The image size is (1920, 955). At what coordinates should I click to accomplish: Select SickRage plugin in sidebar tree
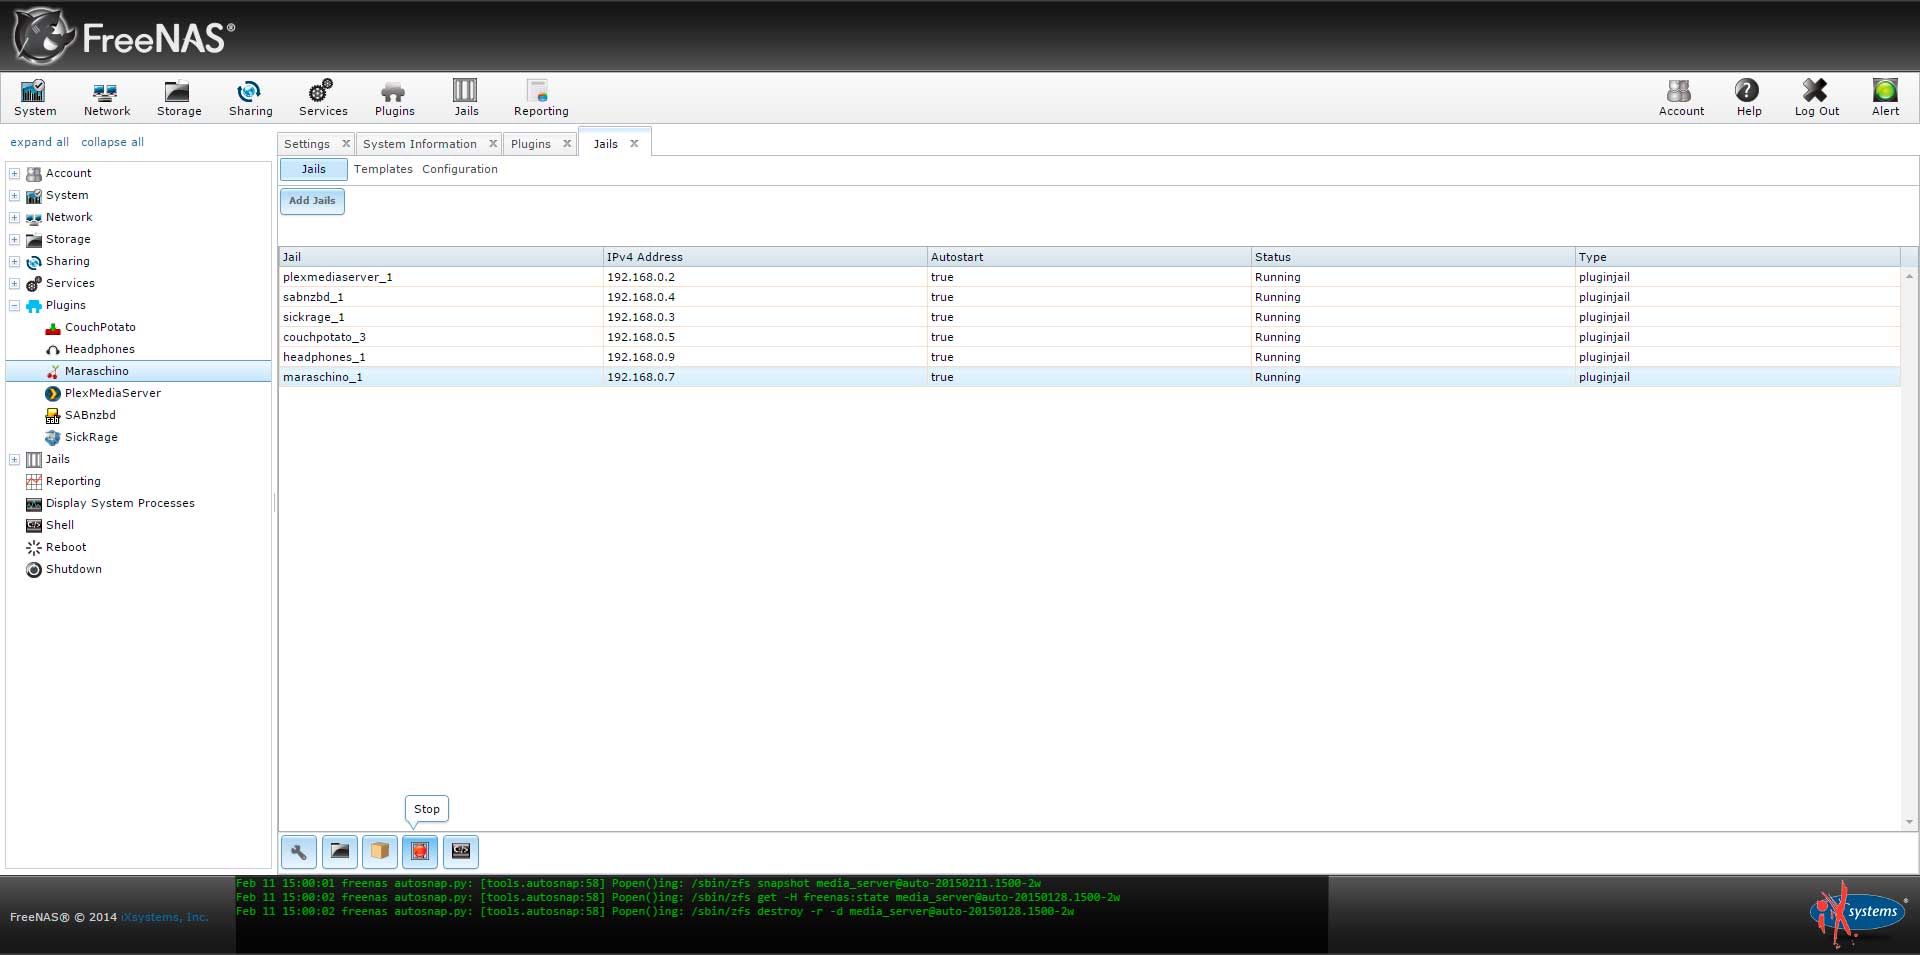tap(91, 437)
